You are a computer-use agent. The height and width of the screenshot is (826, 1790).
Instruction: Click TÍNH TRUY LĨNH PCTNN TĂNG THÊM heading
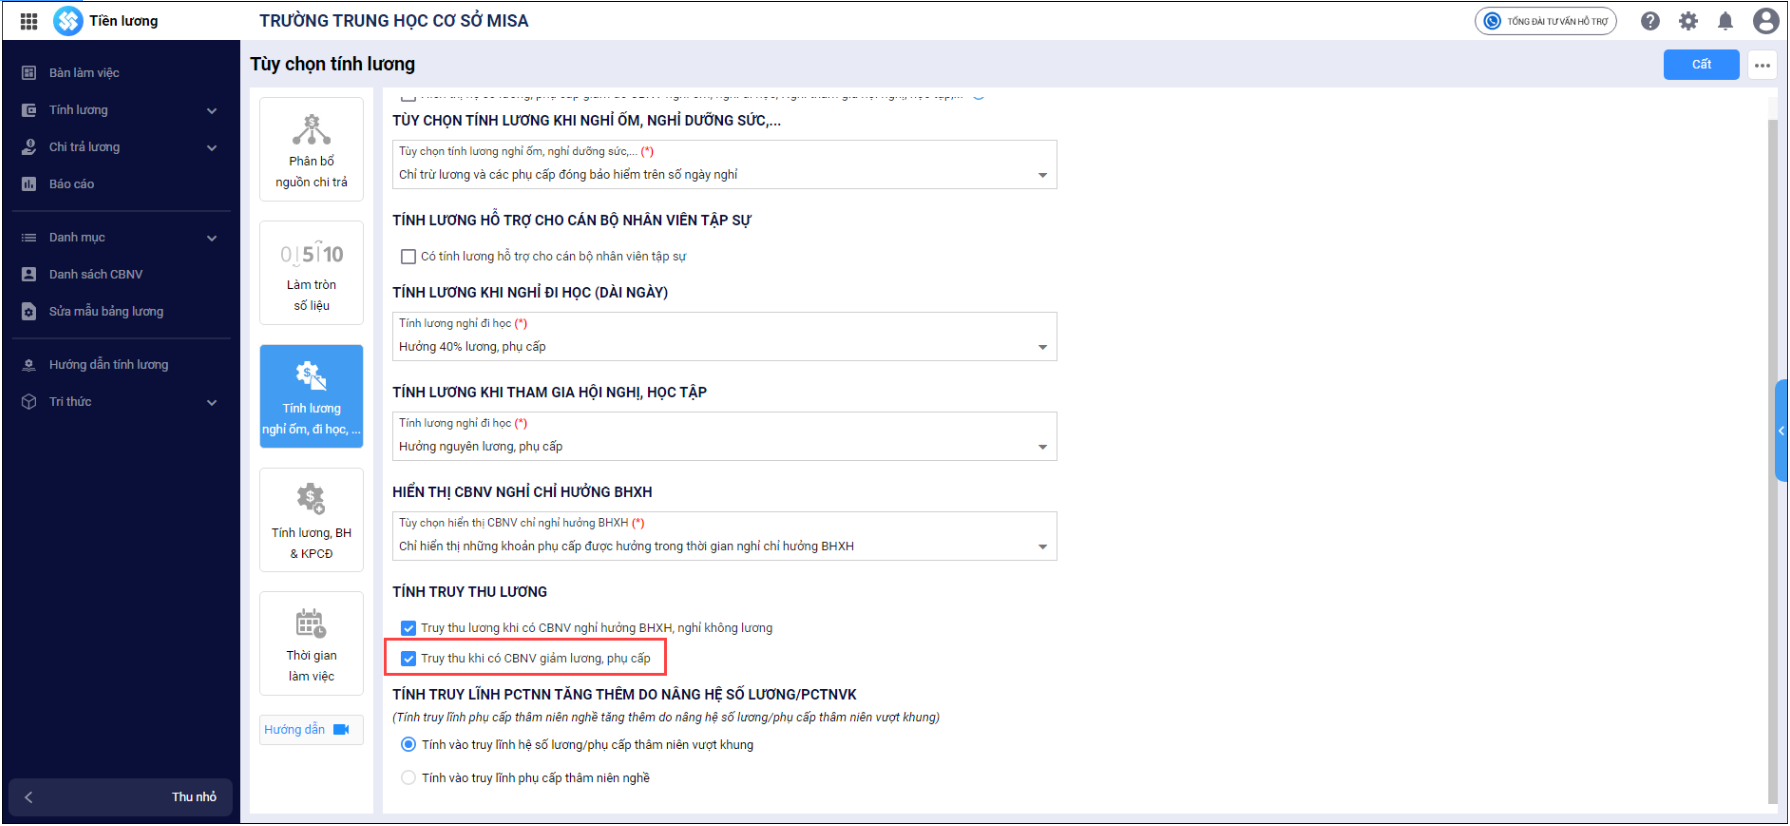pyautogui.click(x=624, y=694)
